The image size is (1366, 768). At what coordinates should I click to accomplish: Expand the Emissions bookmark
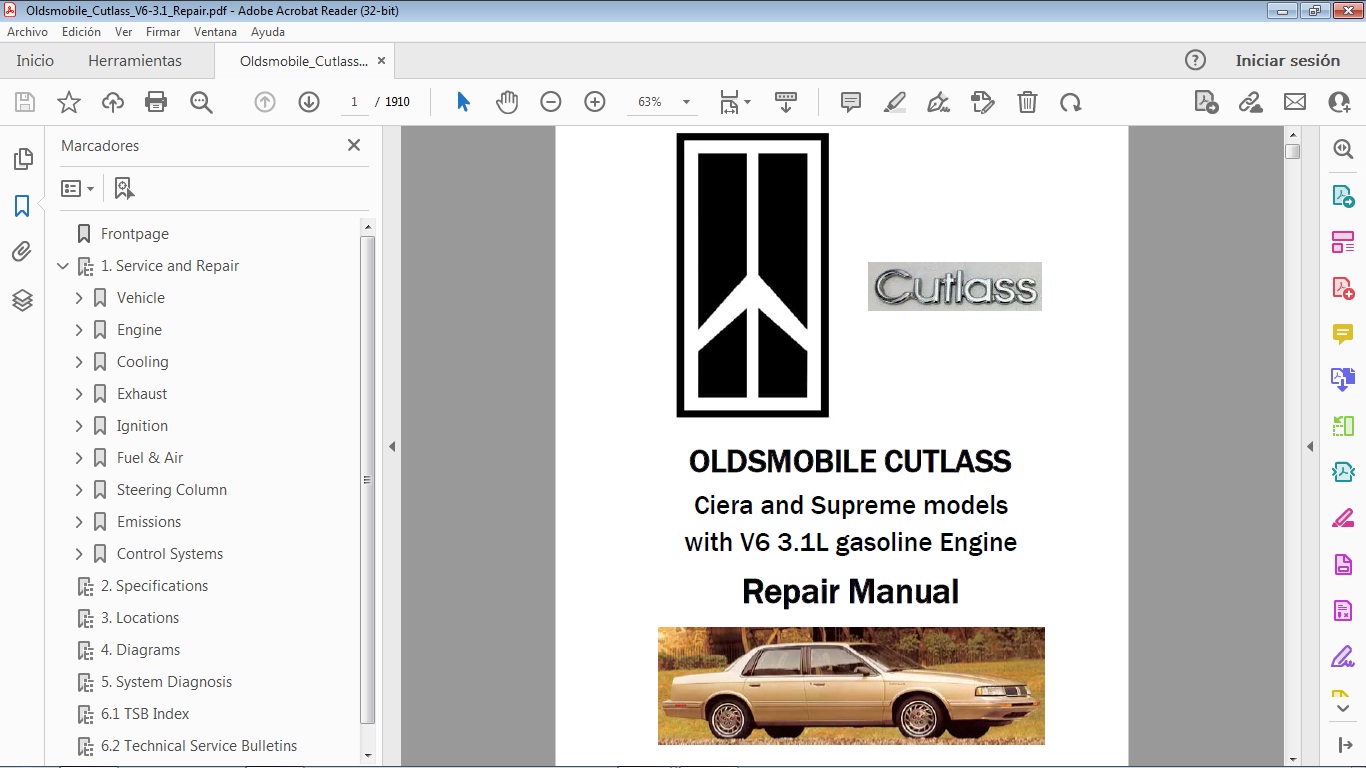79,522
